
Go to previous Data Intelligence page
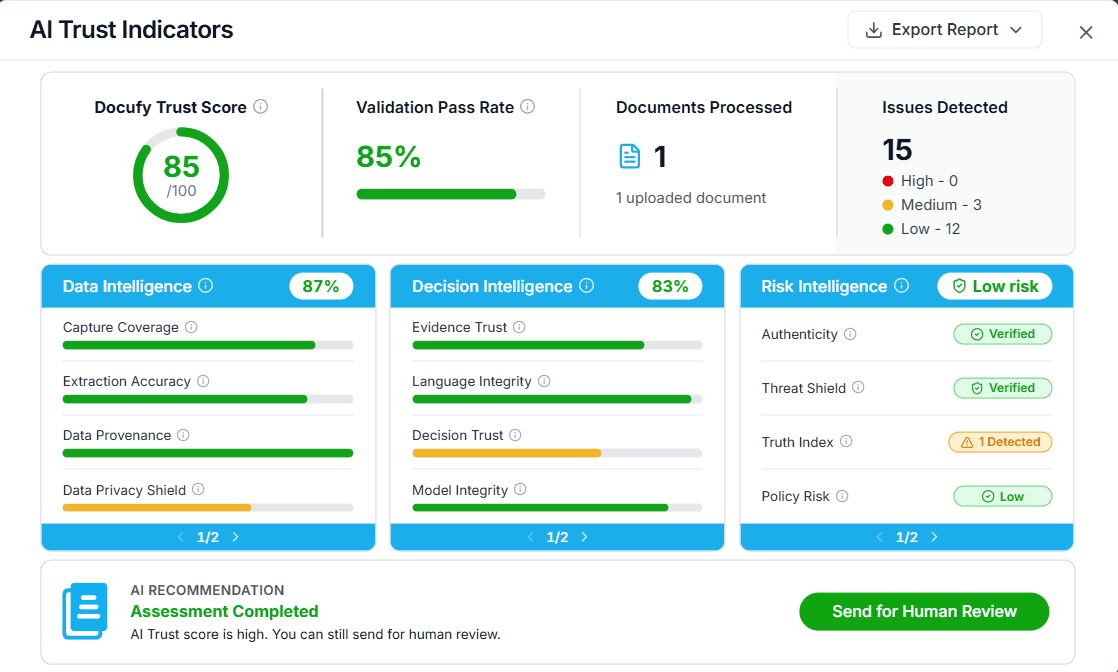(180, 537)
